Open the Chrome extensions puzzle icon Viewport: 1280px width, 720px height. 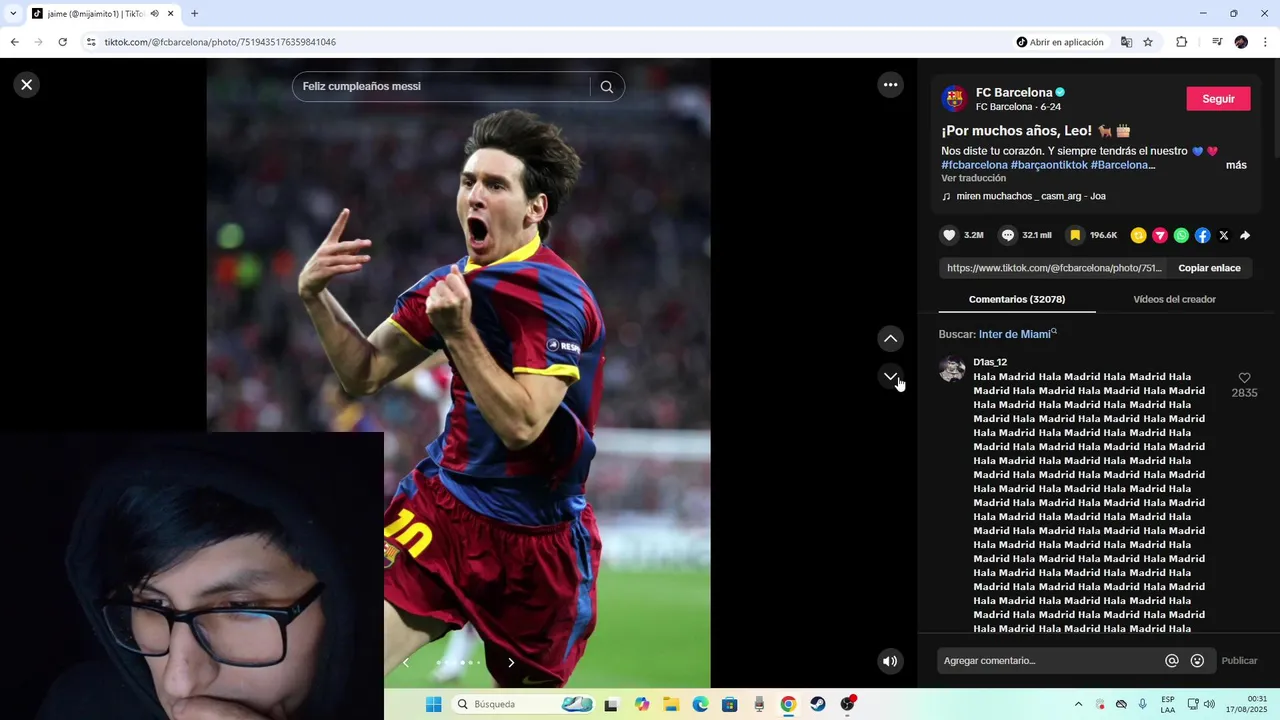(1181, 42)
